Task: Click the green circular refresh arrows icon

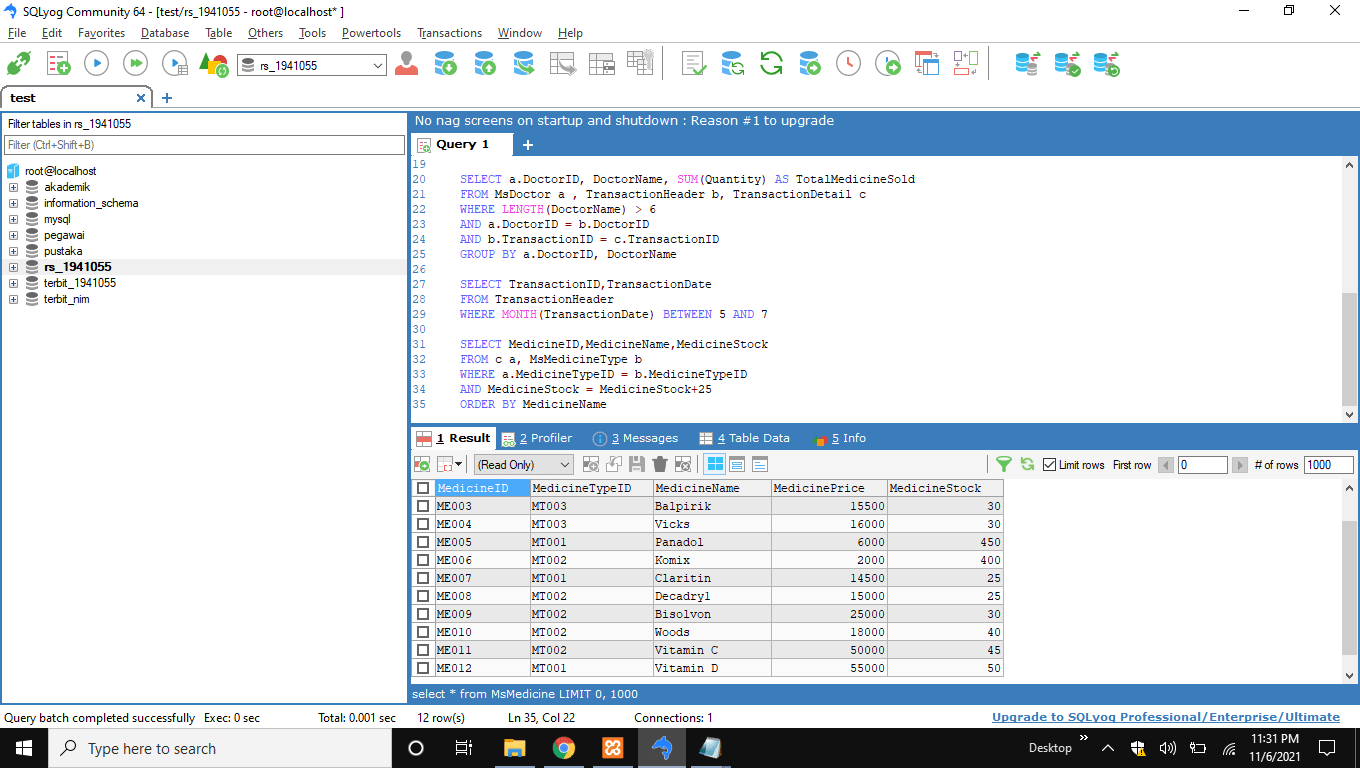Action: (771, 64)
